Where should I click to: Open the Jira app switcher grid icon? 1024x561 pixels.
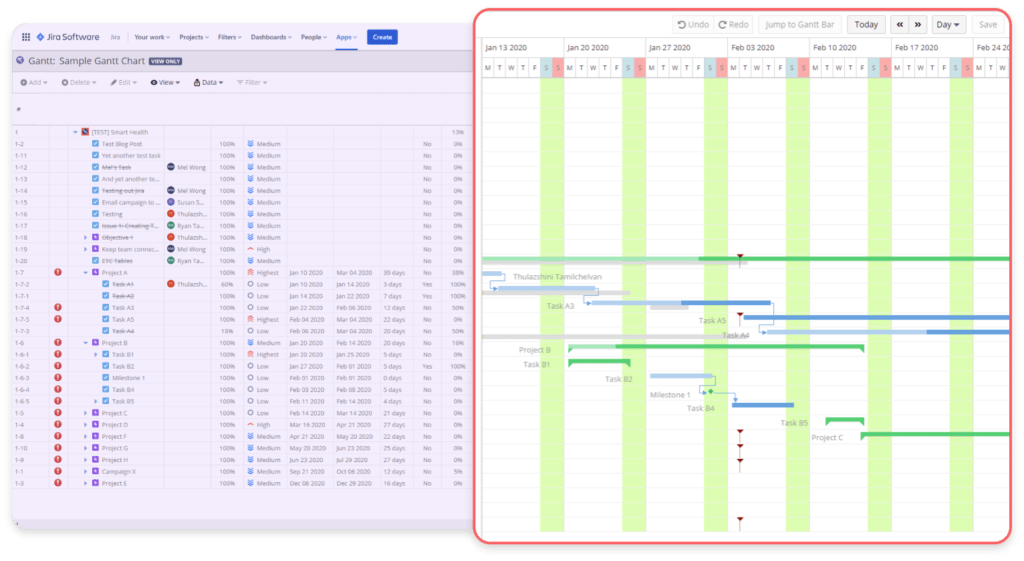point(25,37)
